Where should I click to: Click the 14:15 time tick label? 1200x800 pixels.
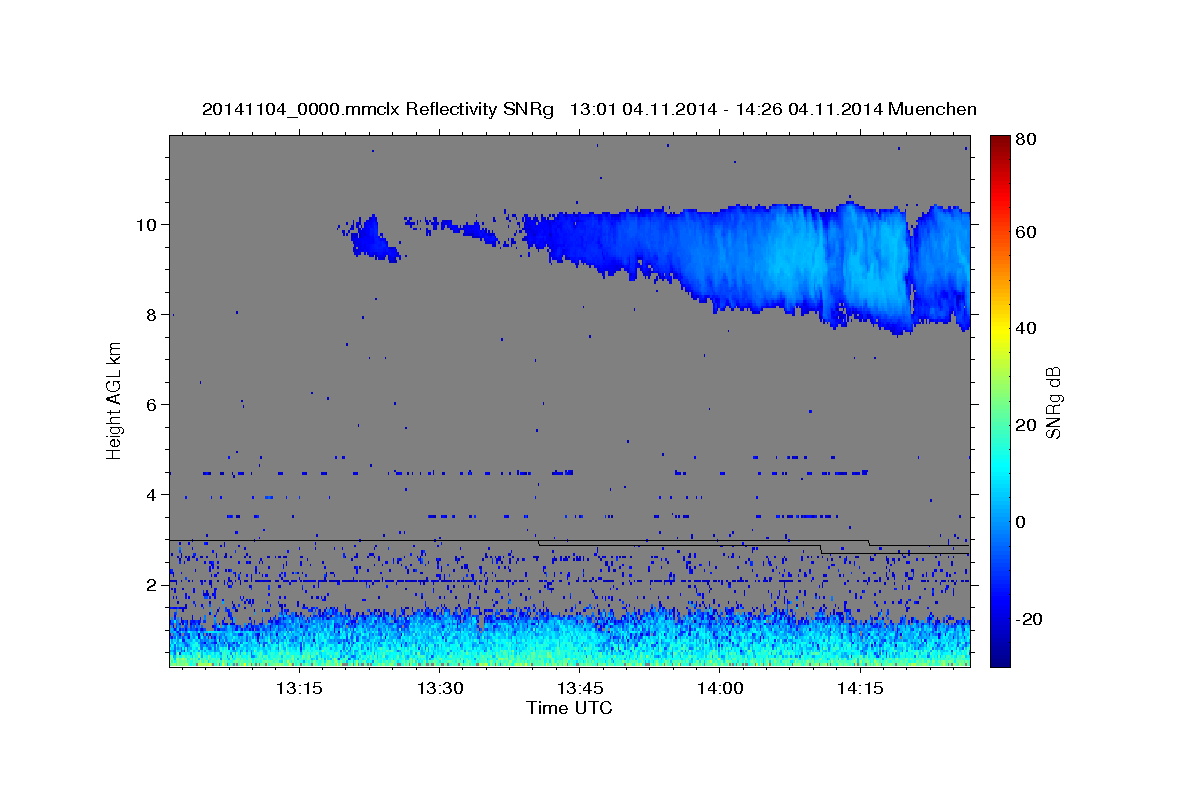[x=860, y=688]
